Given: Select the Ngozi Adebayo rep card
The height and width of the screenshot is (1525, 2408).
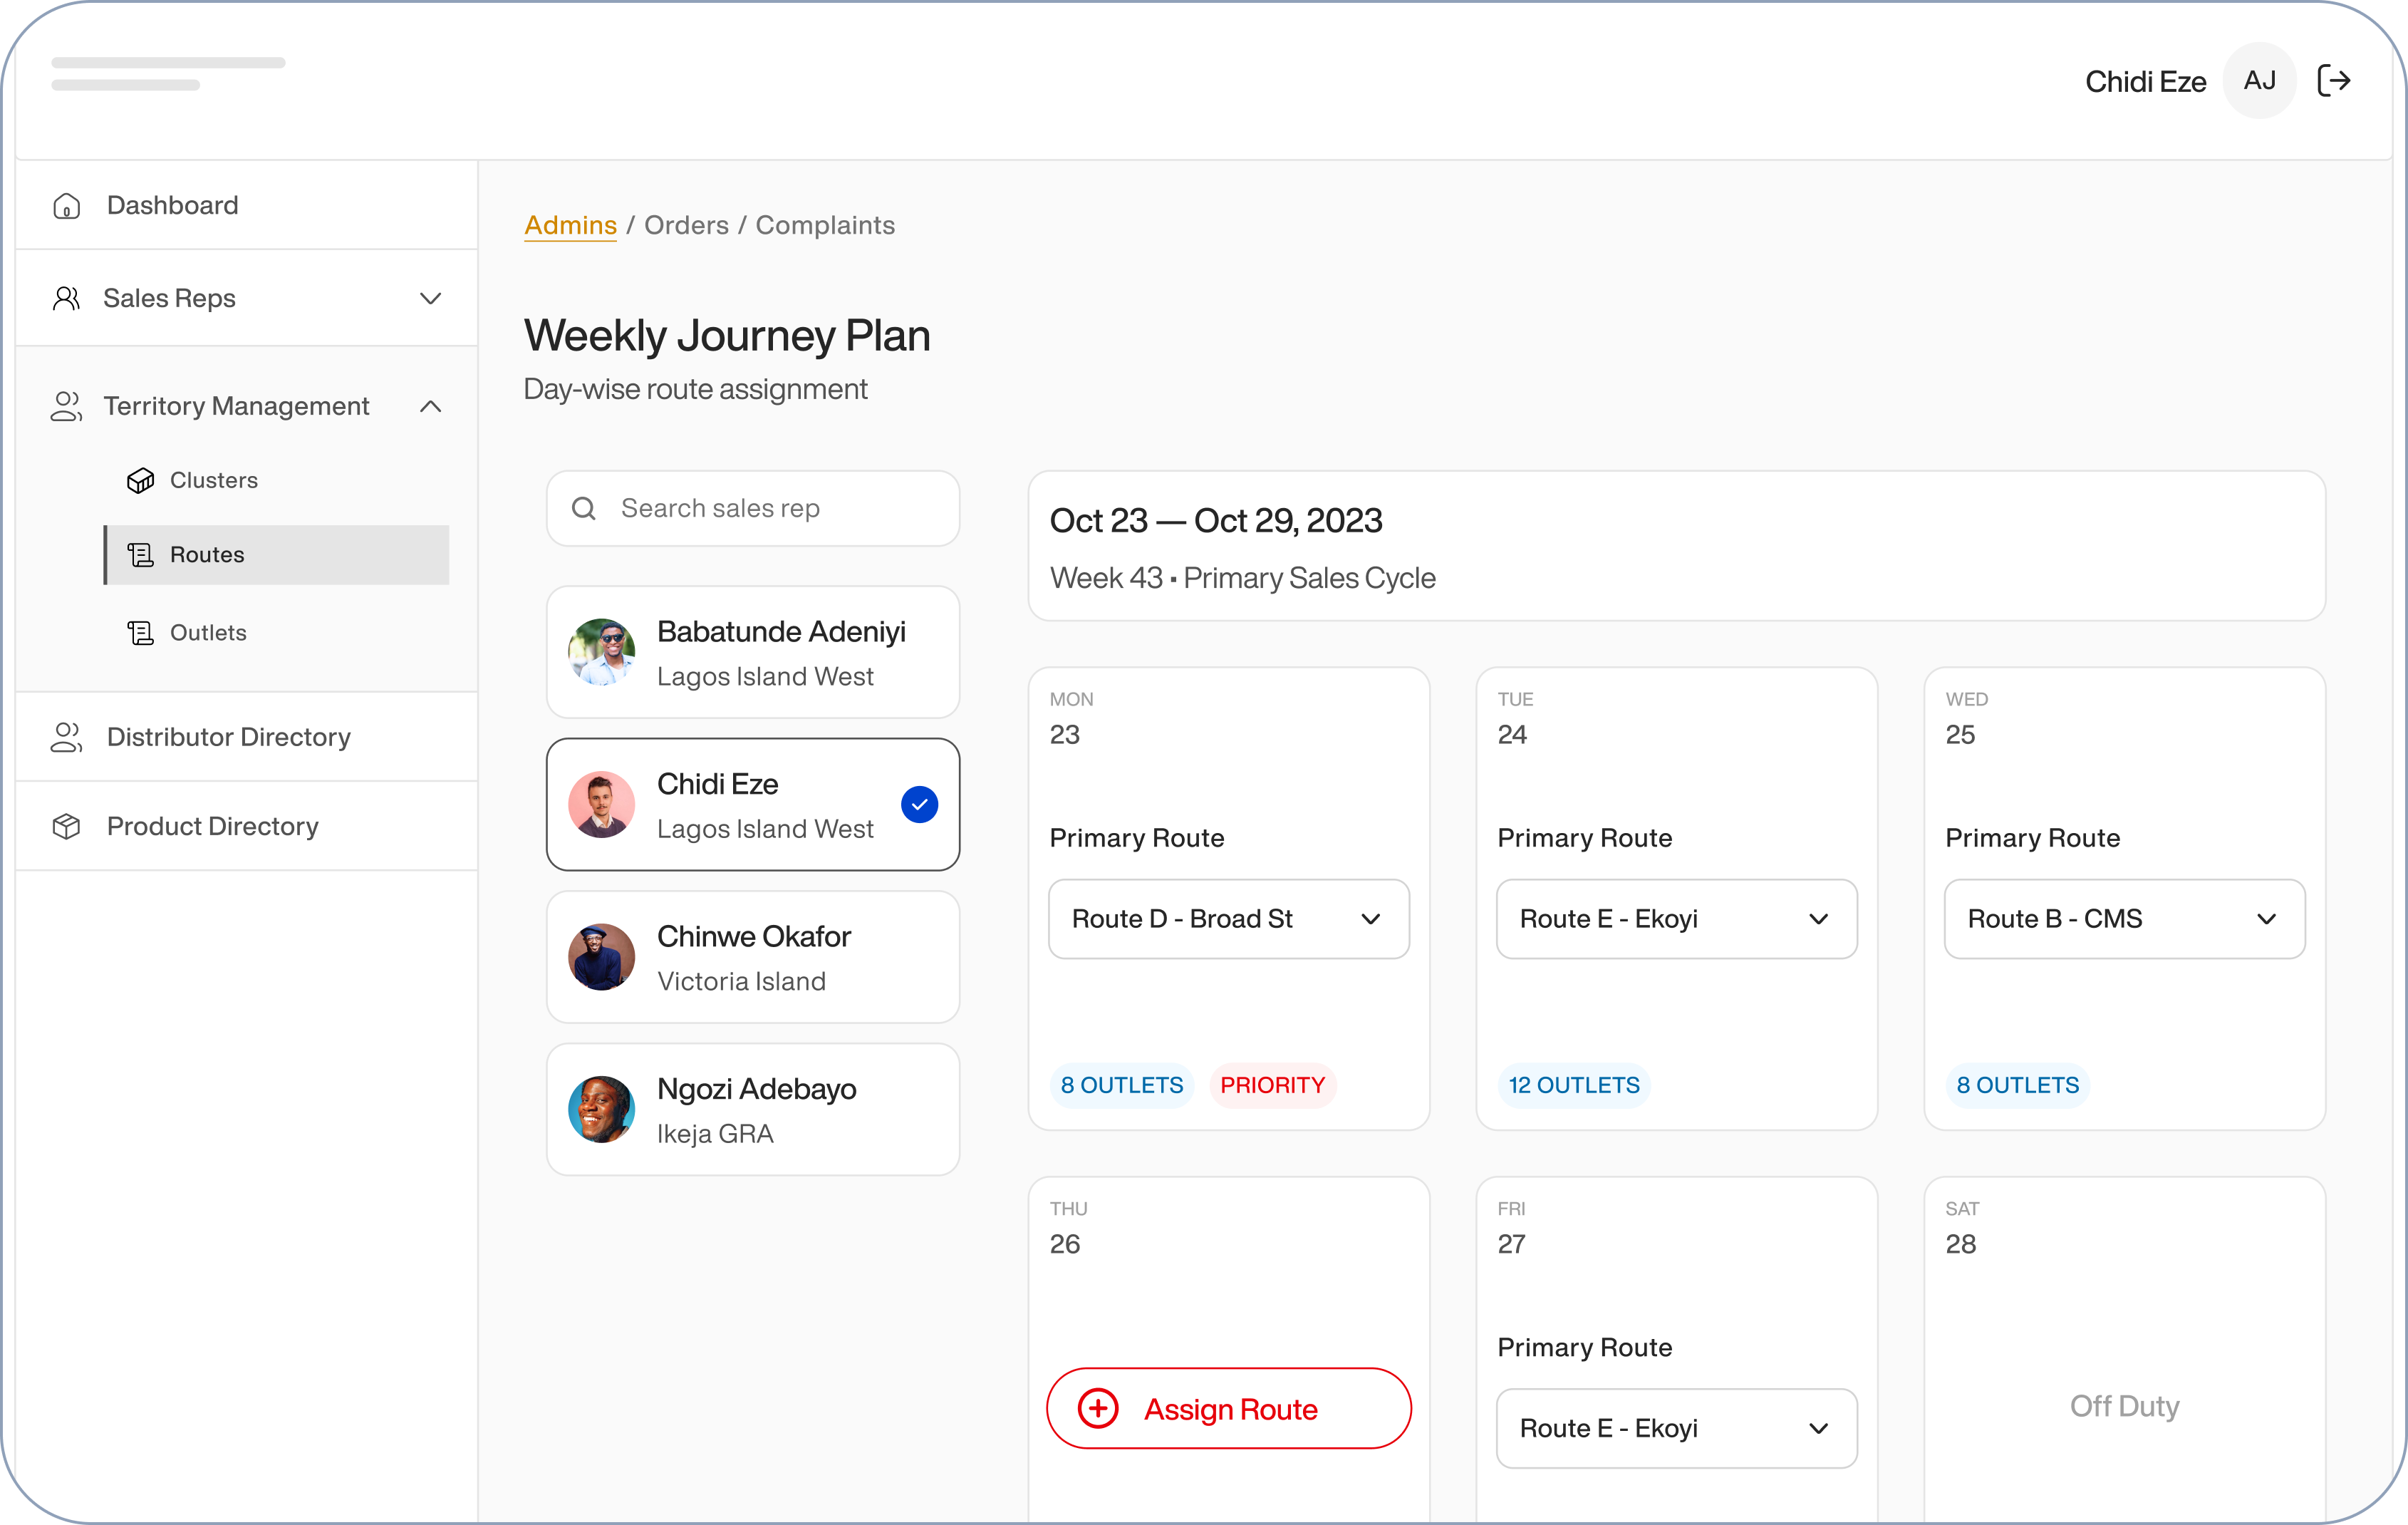Looking at the screenshot, I should [753, 1109].
